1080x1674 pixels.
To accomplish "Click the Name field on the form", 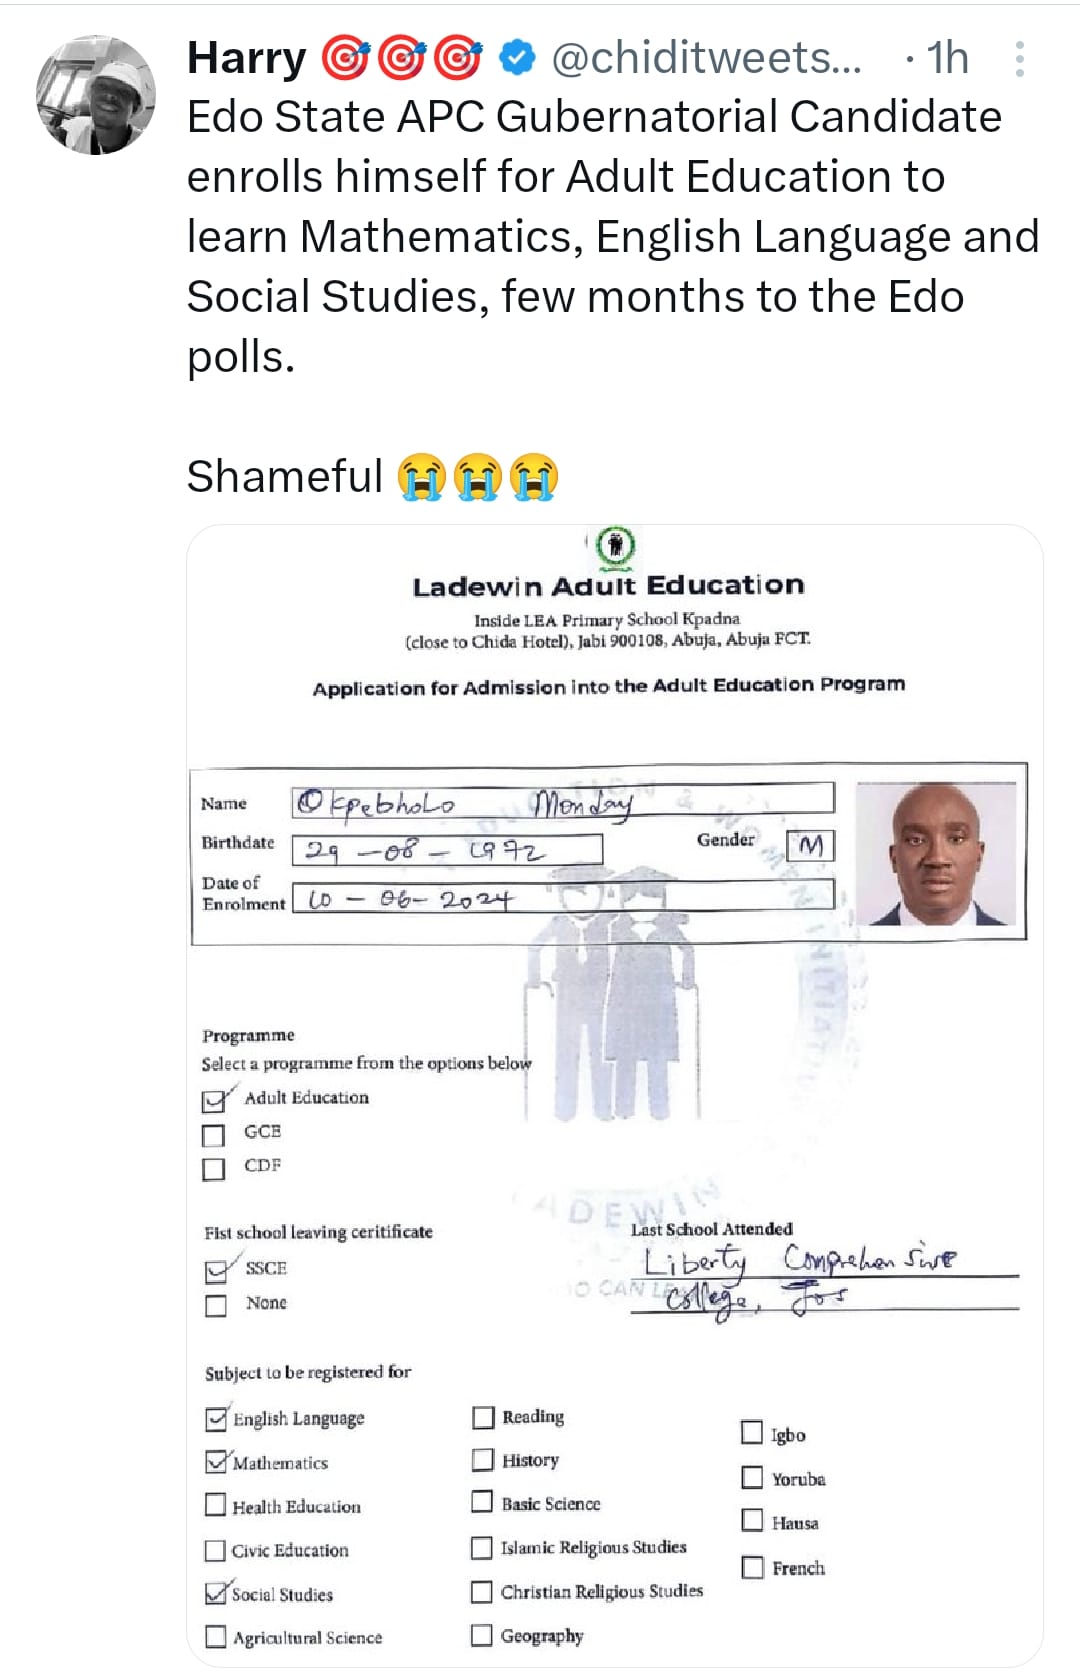I will [x=562, y=801].
